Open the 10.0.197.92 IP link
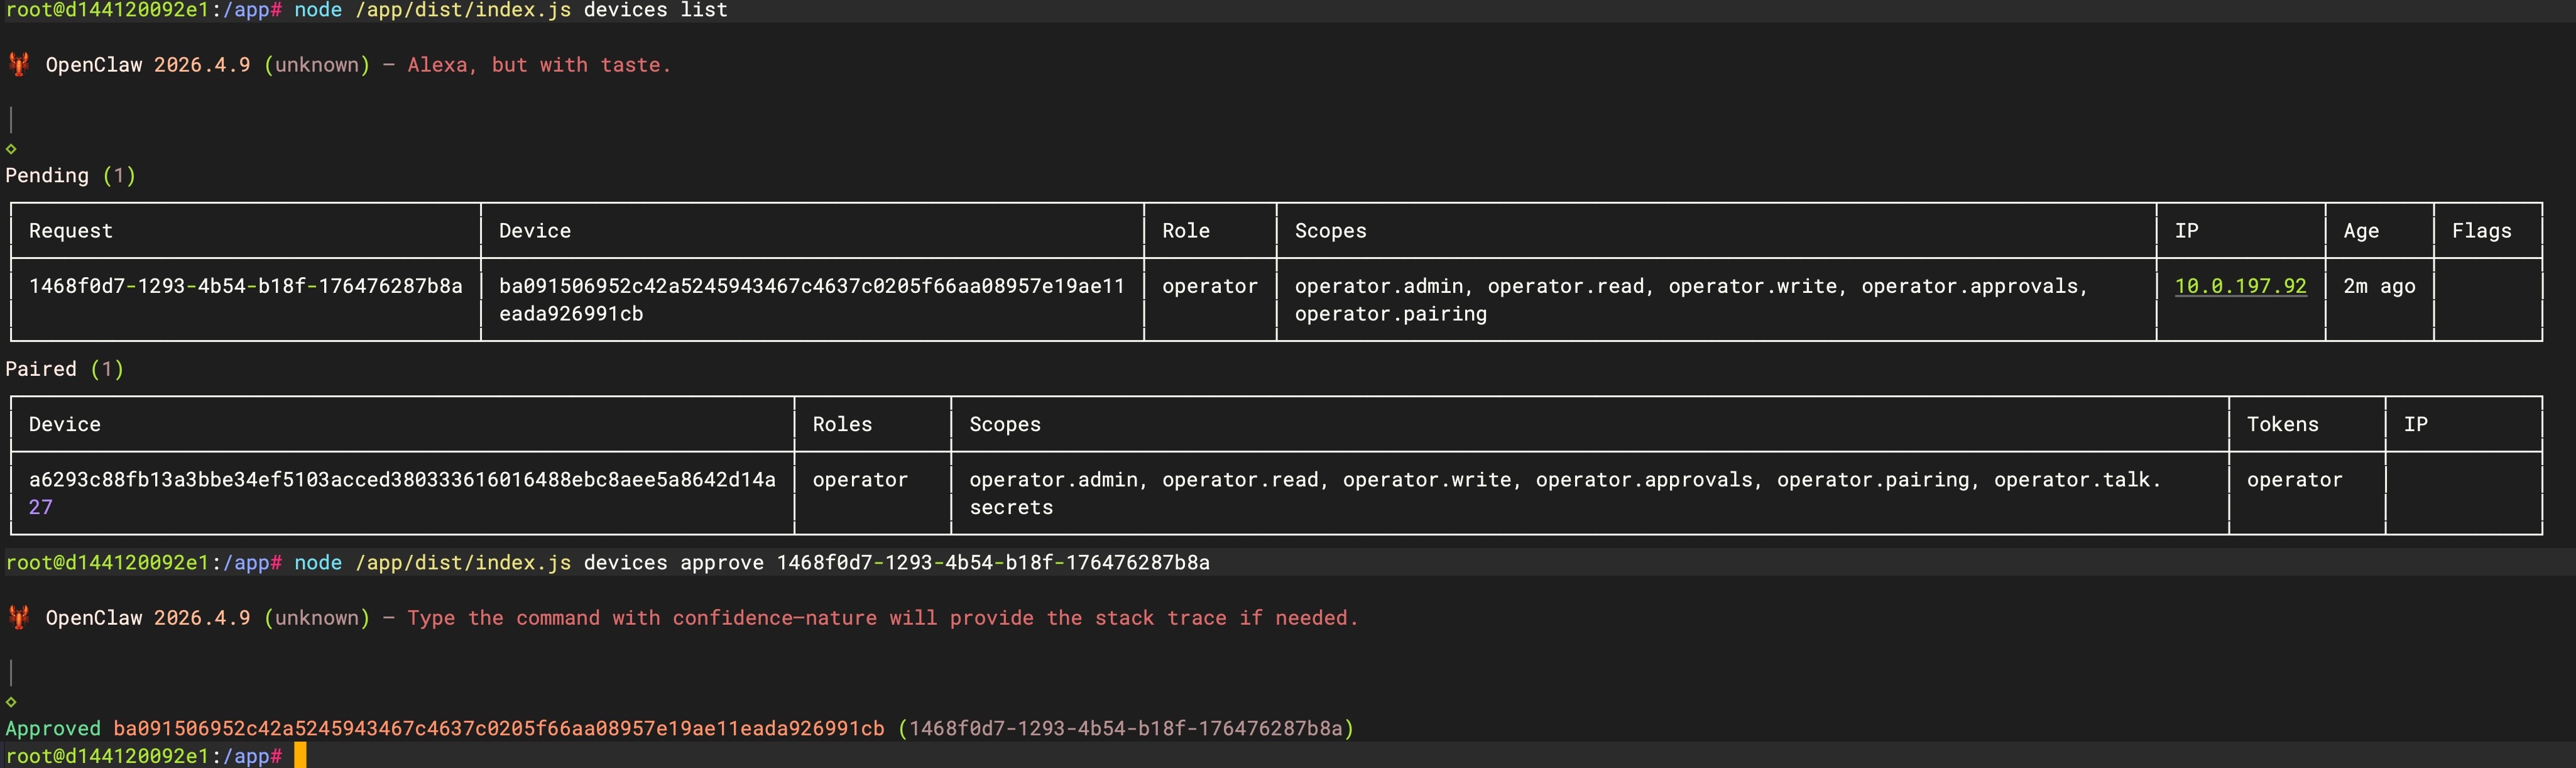 tap(2240, 286)
